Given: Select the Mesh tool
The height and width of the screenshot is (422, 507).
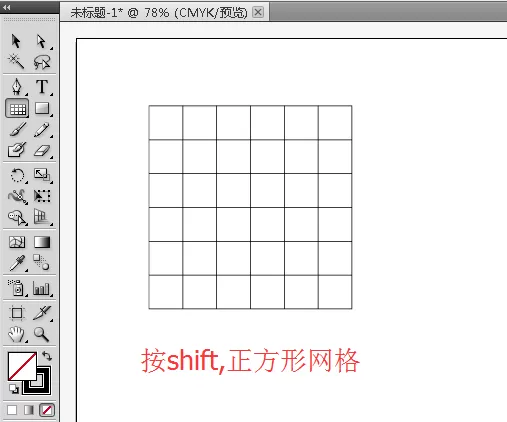Looking at the screenshot, I should 17,242.
